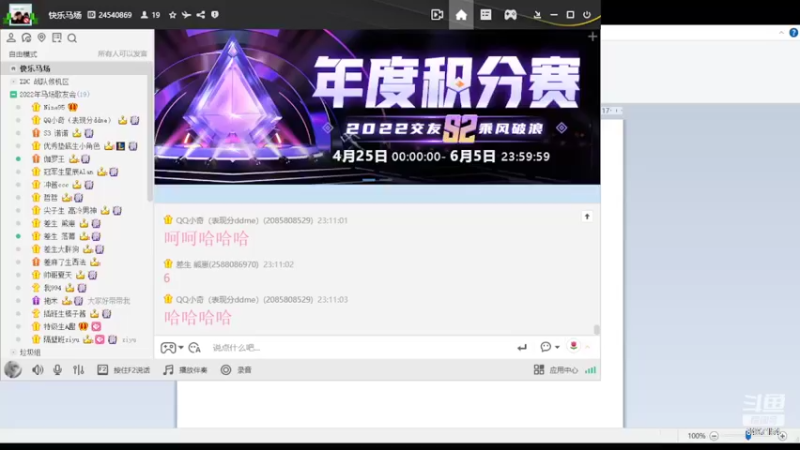
Task: Select user Nine95 in the member list
Action: click(54, 107)
